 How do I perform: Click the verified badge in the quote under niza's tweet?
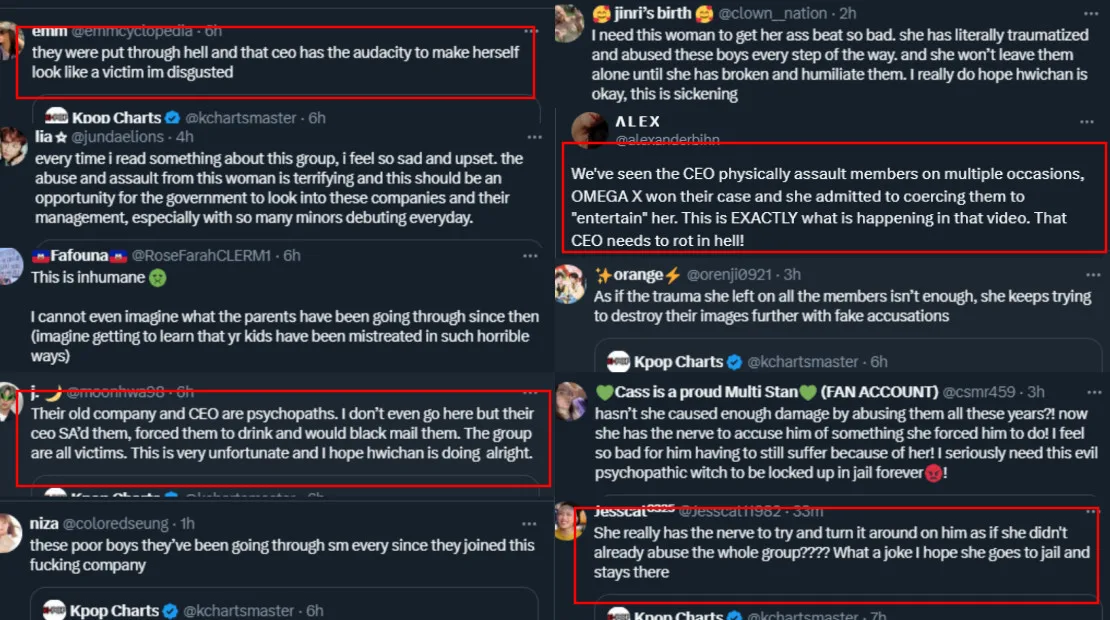click(x=173, y=610)
